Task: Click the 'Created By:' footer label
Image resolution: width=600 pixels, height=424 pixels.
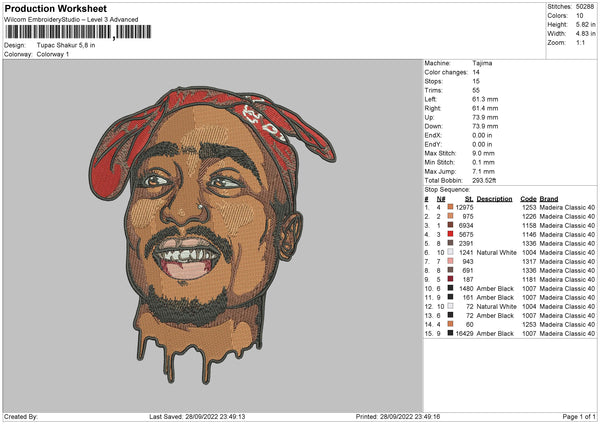Action: click(21, 416)
